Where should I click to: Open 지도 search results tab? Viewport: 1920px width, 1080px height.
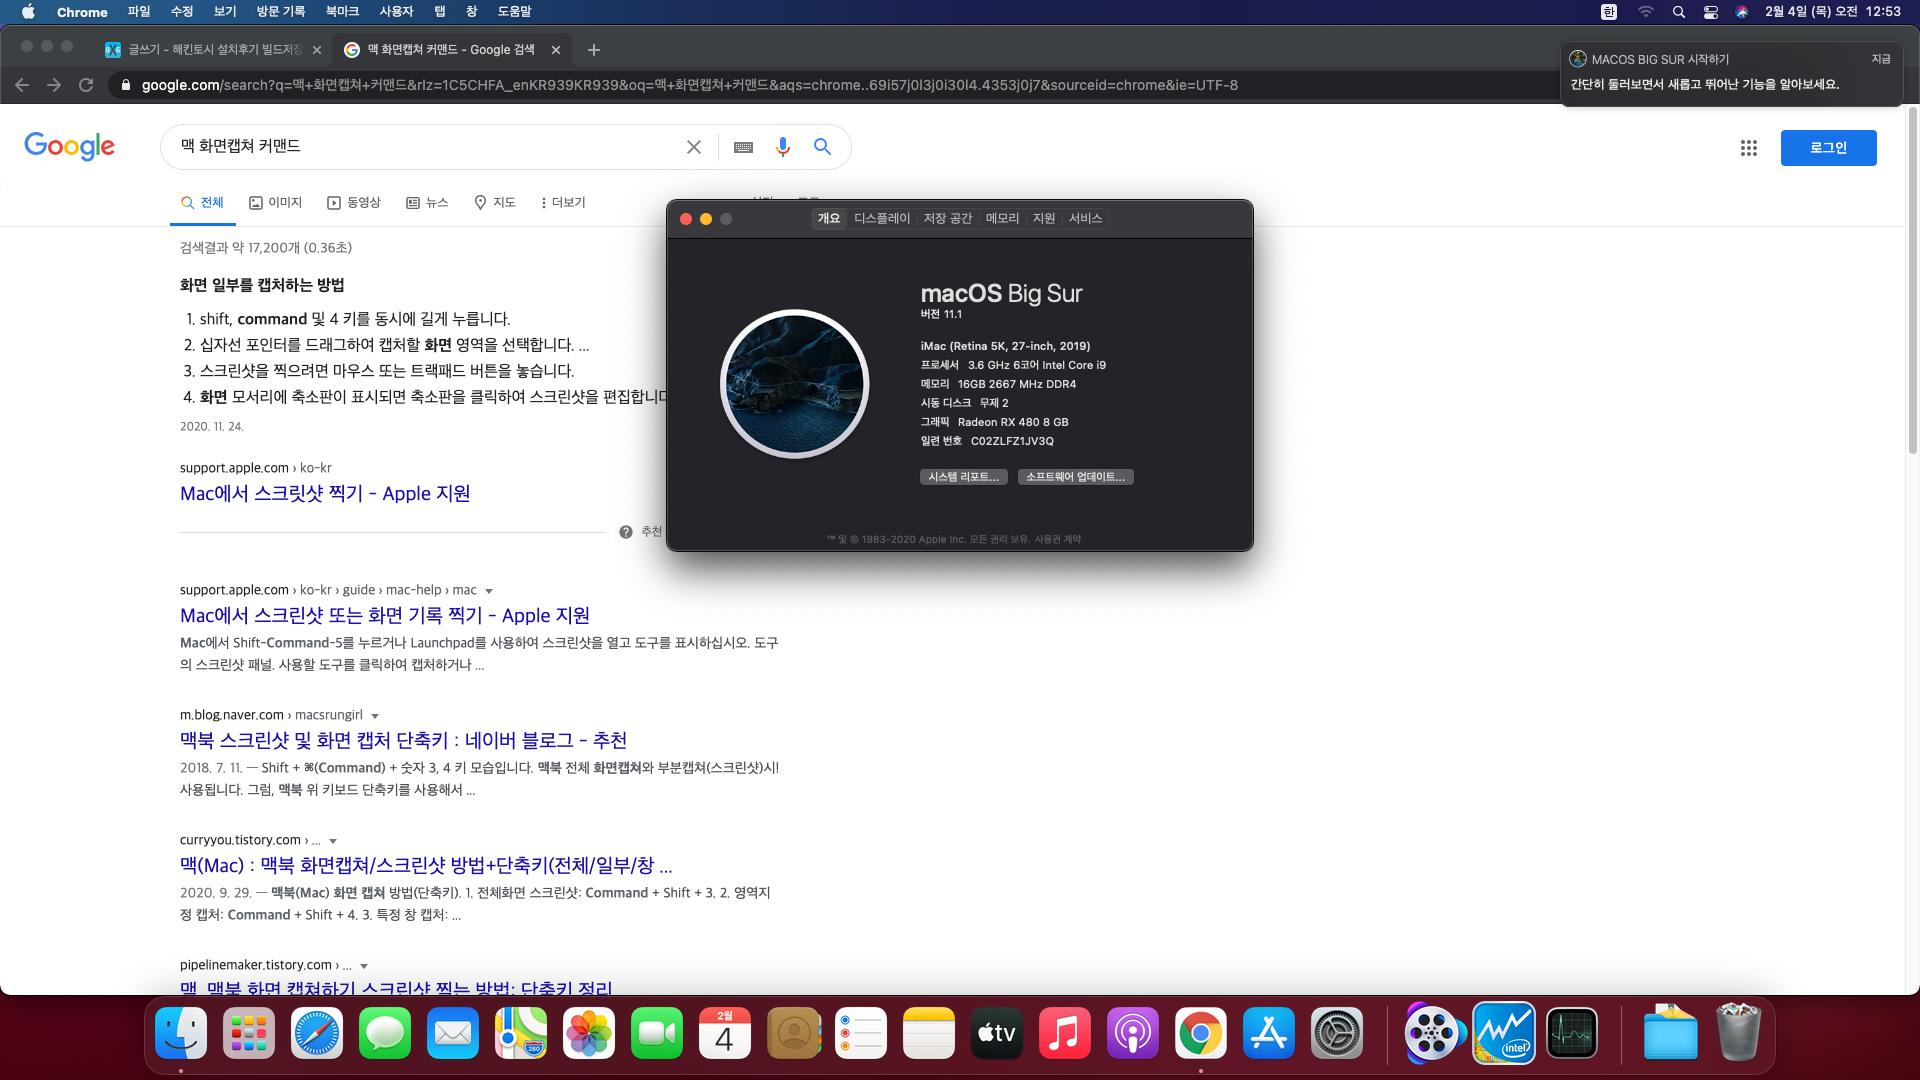click(x=495, y=203)
